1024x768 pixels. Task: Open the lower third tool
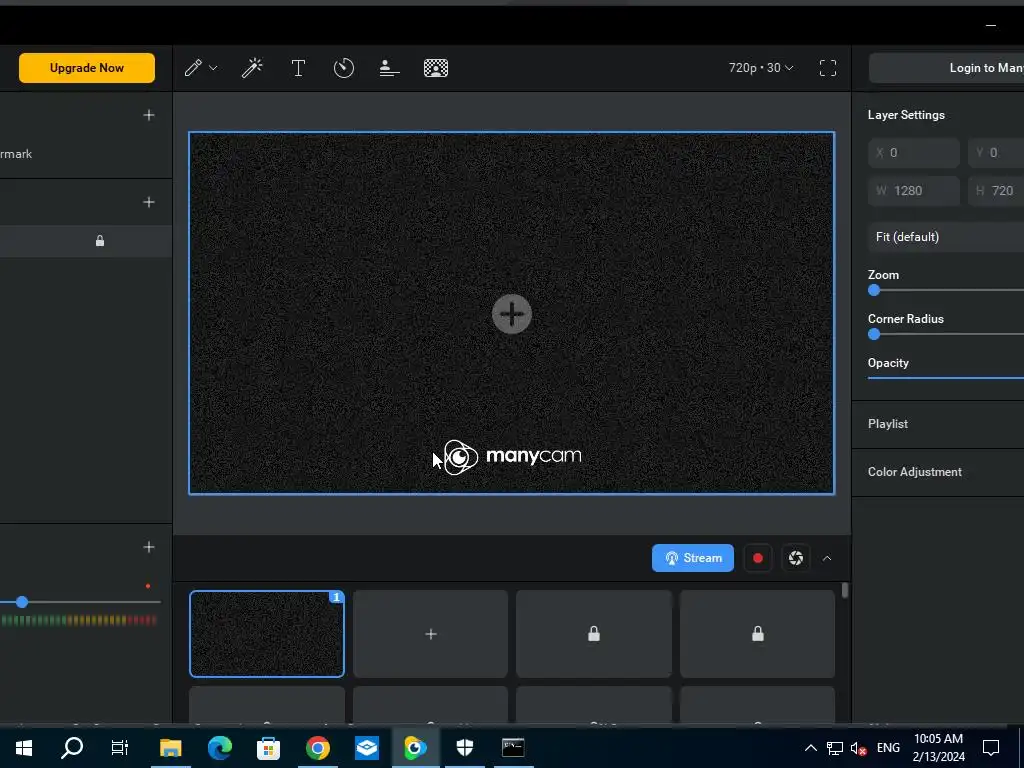coord(389,68)
